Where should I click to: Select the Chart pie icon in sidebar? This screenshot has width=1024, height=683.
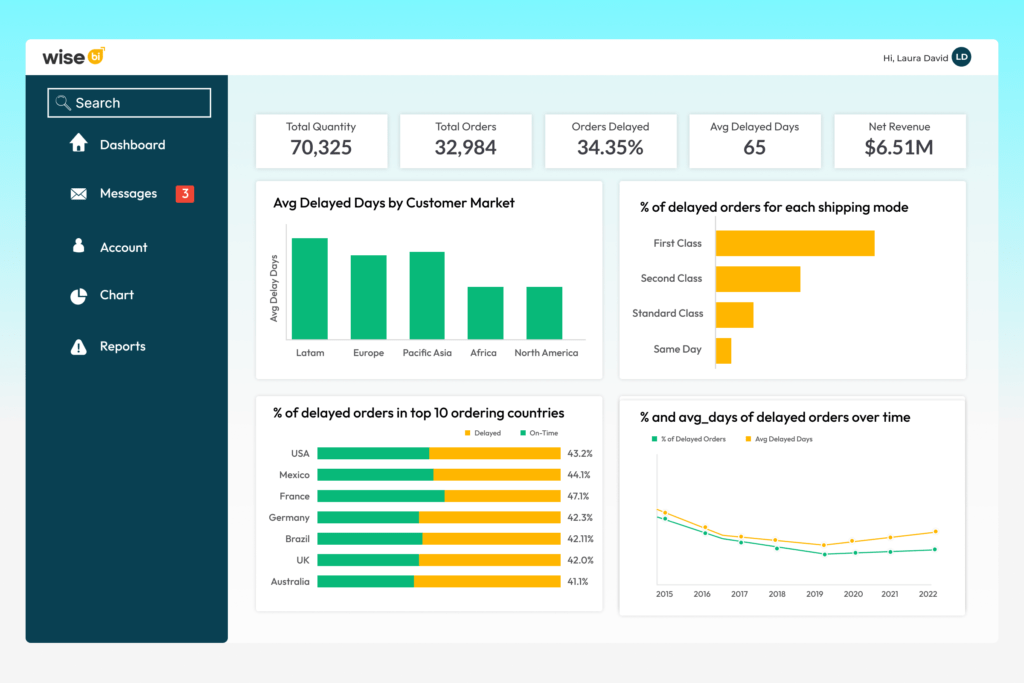click(78, 295)
